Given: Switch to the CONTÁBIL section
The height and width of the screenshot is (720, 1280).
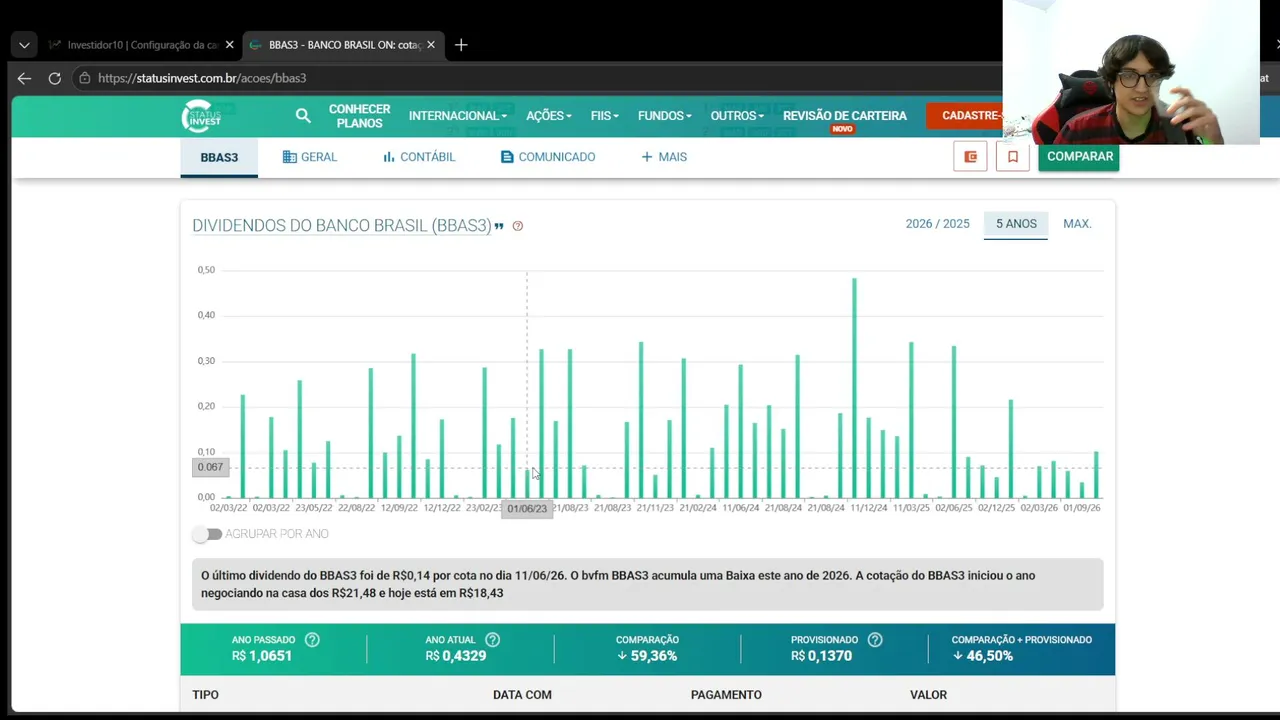Looking at the screenshot, I should point(419,157).
